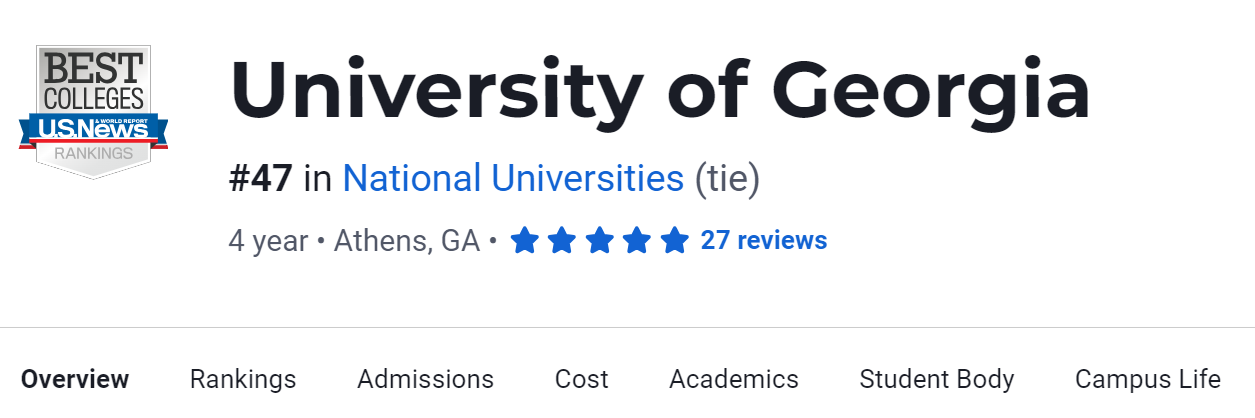The width and height of the screenshot is (1255, 418).
Task: Click the fourth rating star
Action: (x=637, y=241)
